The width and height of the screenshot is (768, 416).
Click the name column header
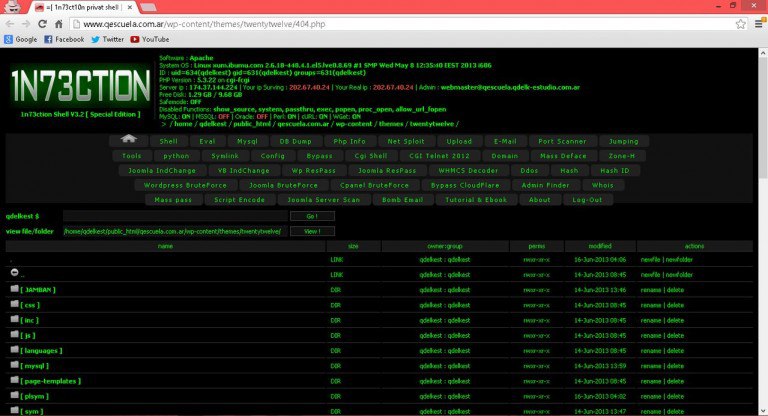(x=166, y=246)
